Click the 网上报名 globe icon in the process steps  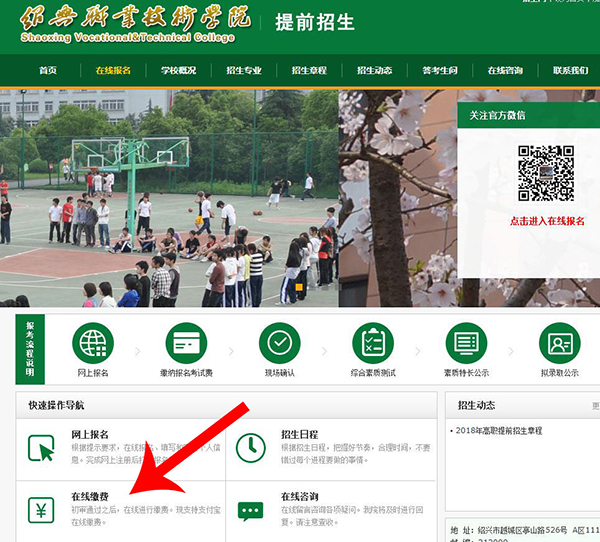(93, 343)
